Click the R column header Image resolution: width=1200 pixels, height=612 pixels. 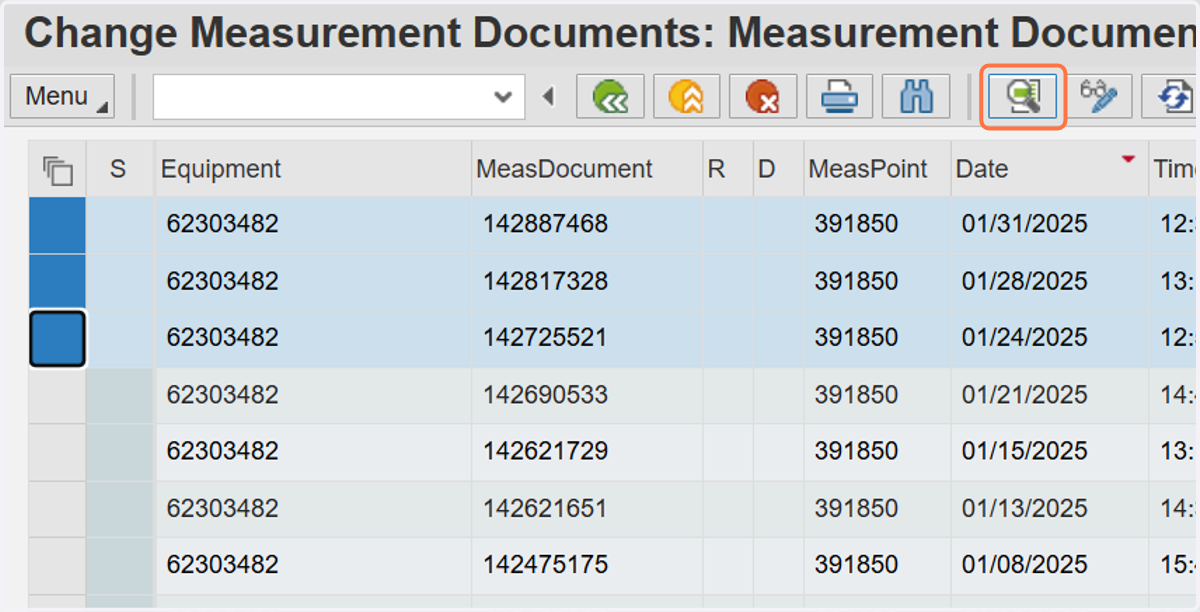pyautogui.click(x=727, y=169)
